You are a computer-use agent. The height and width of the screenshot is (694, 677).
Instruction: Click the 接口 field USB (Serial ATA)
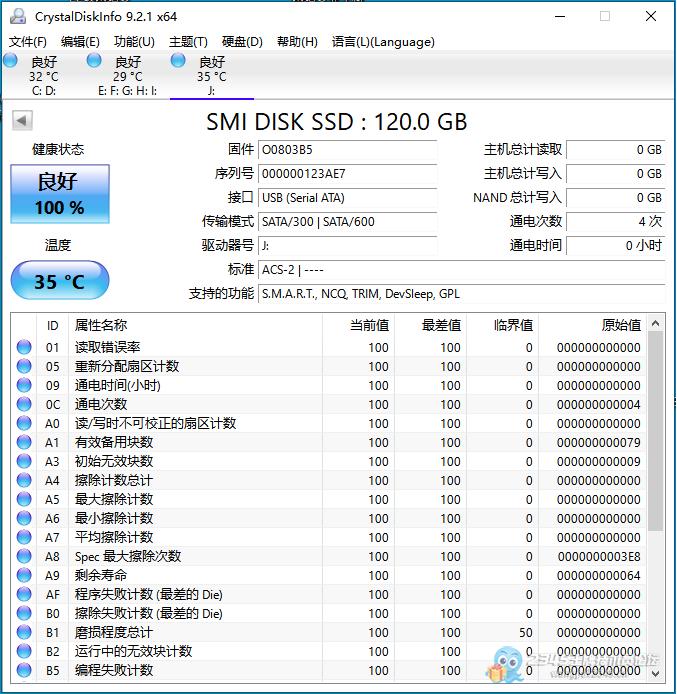[x=348, y=198]
